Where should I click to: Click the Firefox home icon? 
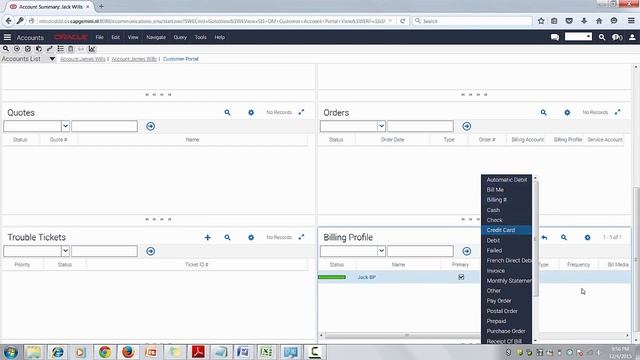tap(599, 21)
